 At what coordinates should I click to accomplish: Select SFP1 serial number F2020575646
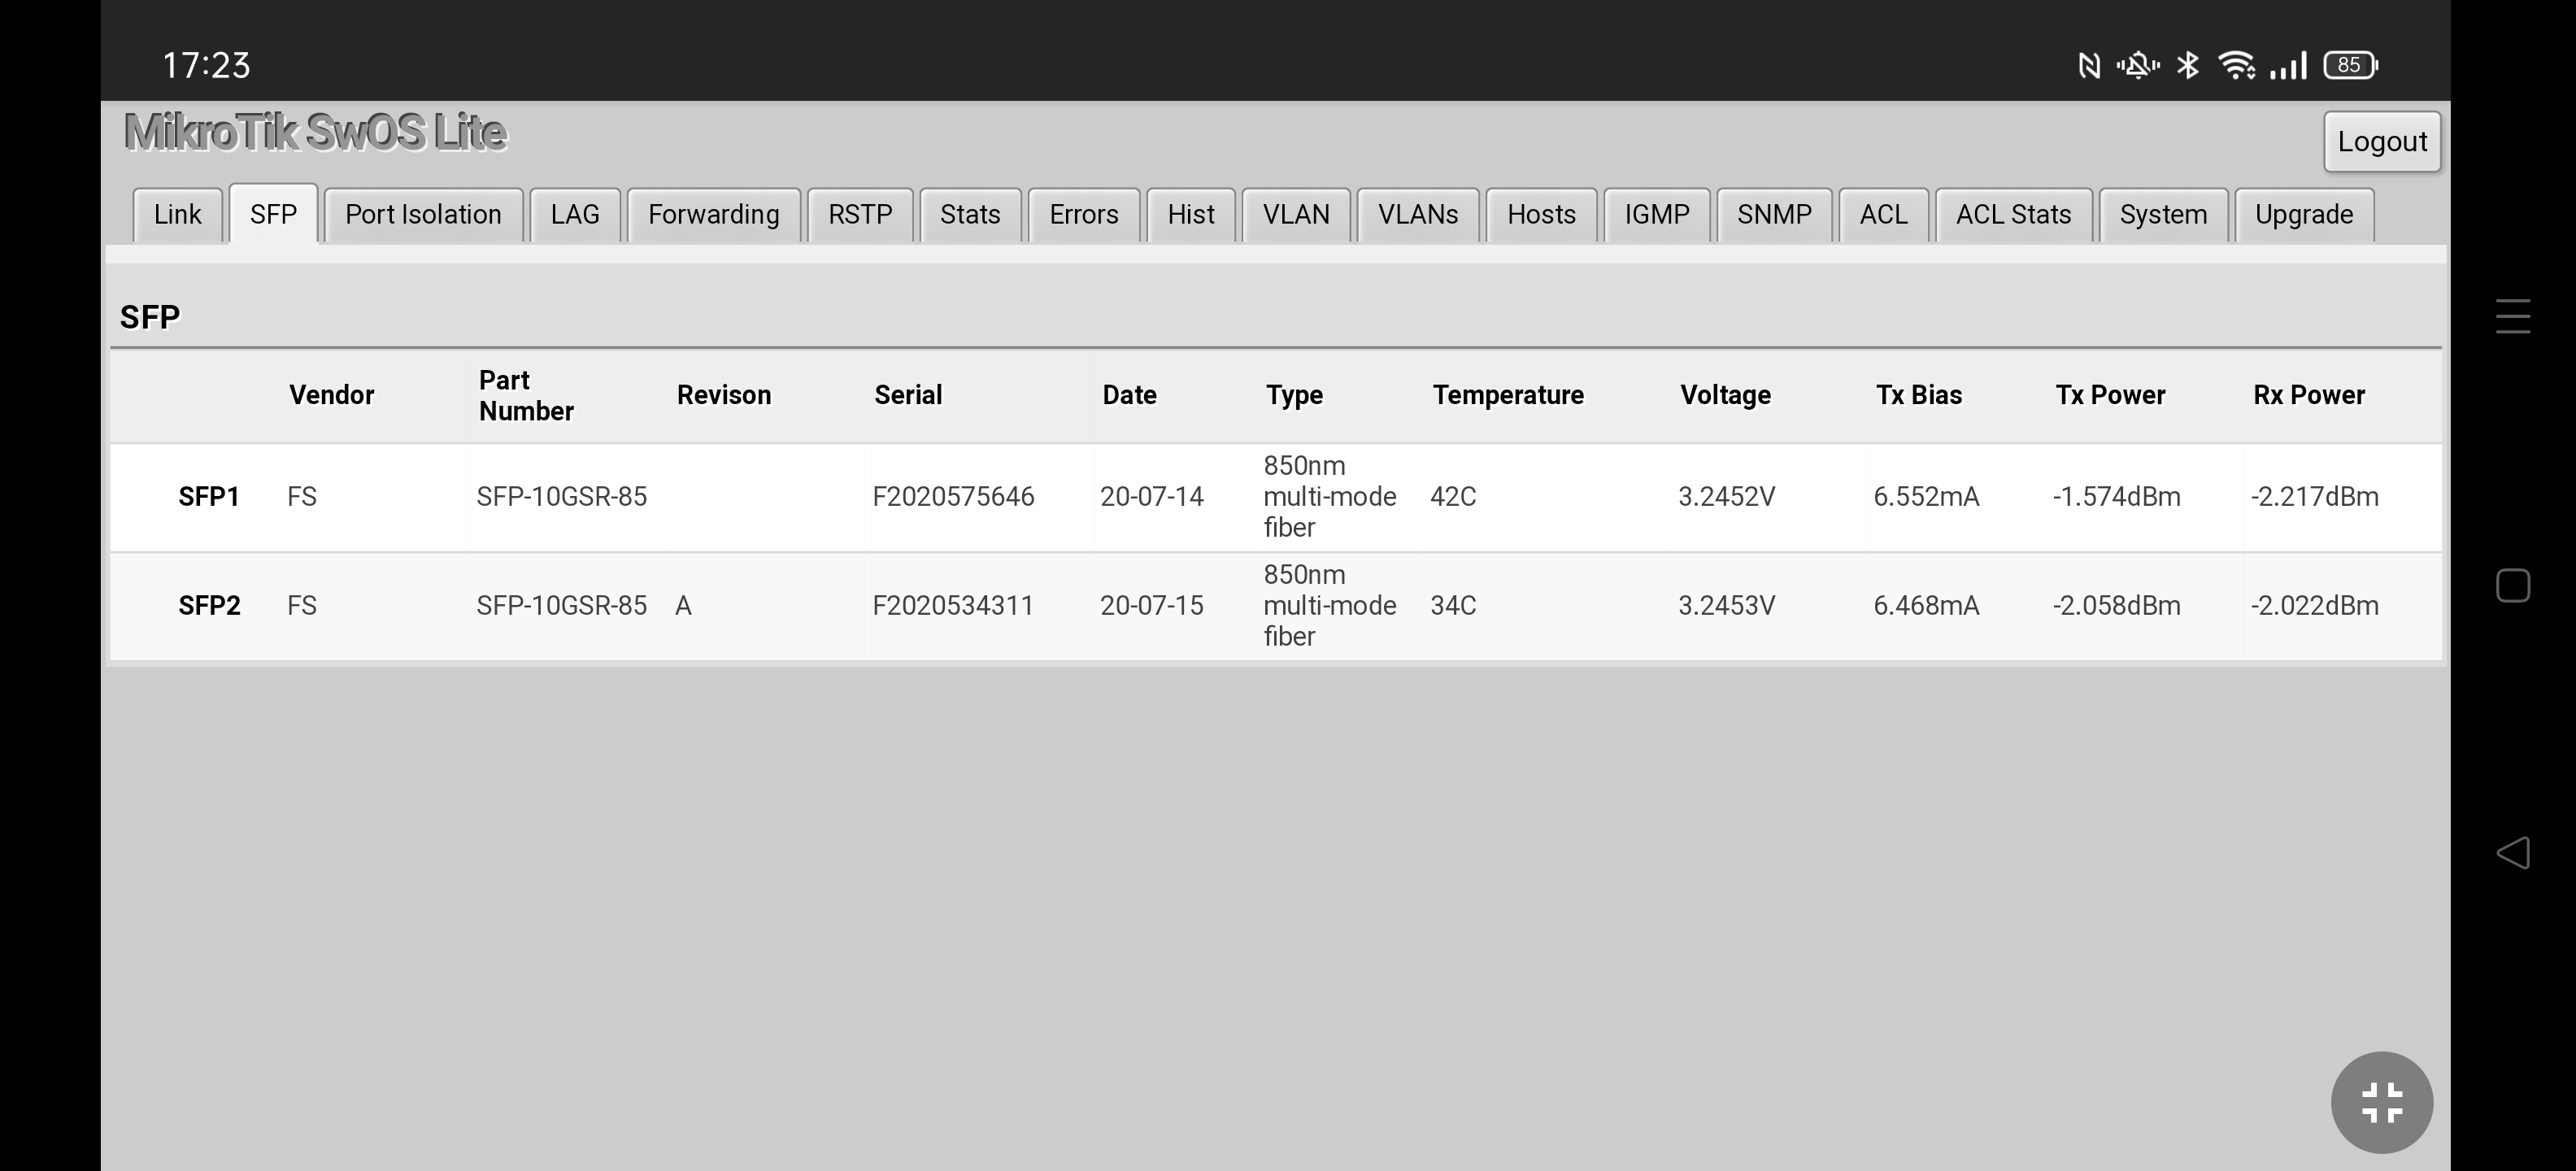click(x=952, y=497)
